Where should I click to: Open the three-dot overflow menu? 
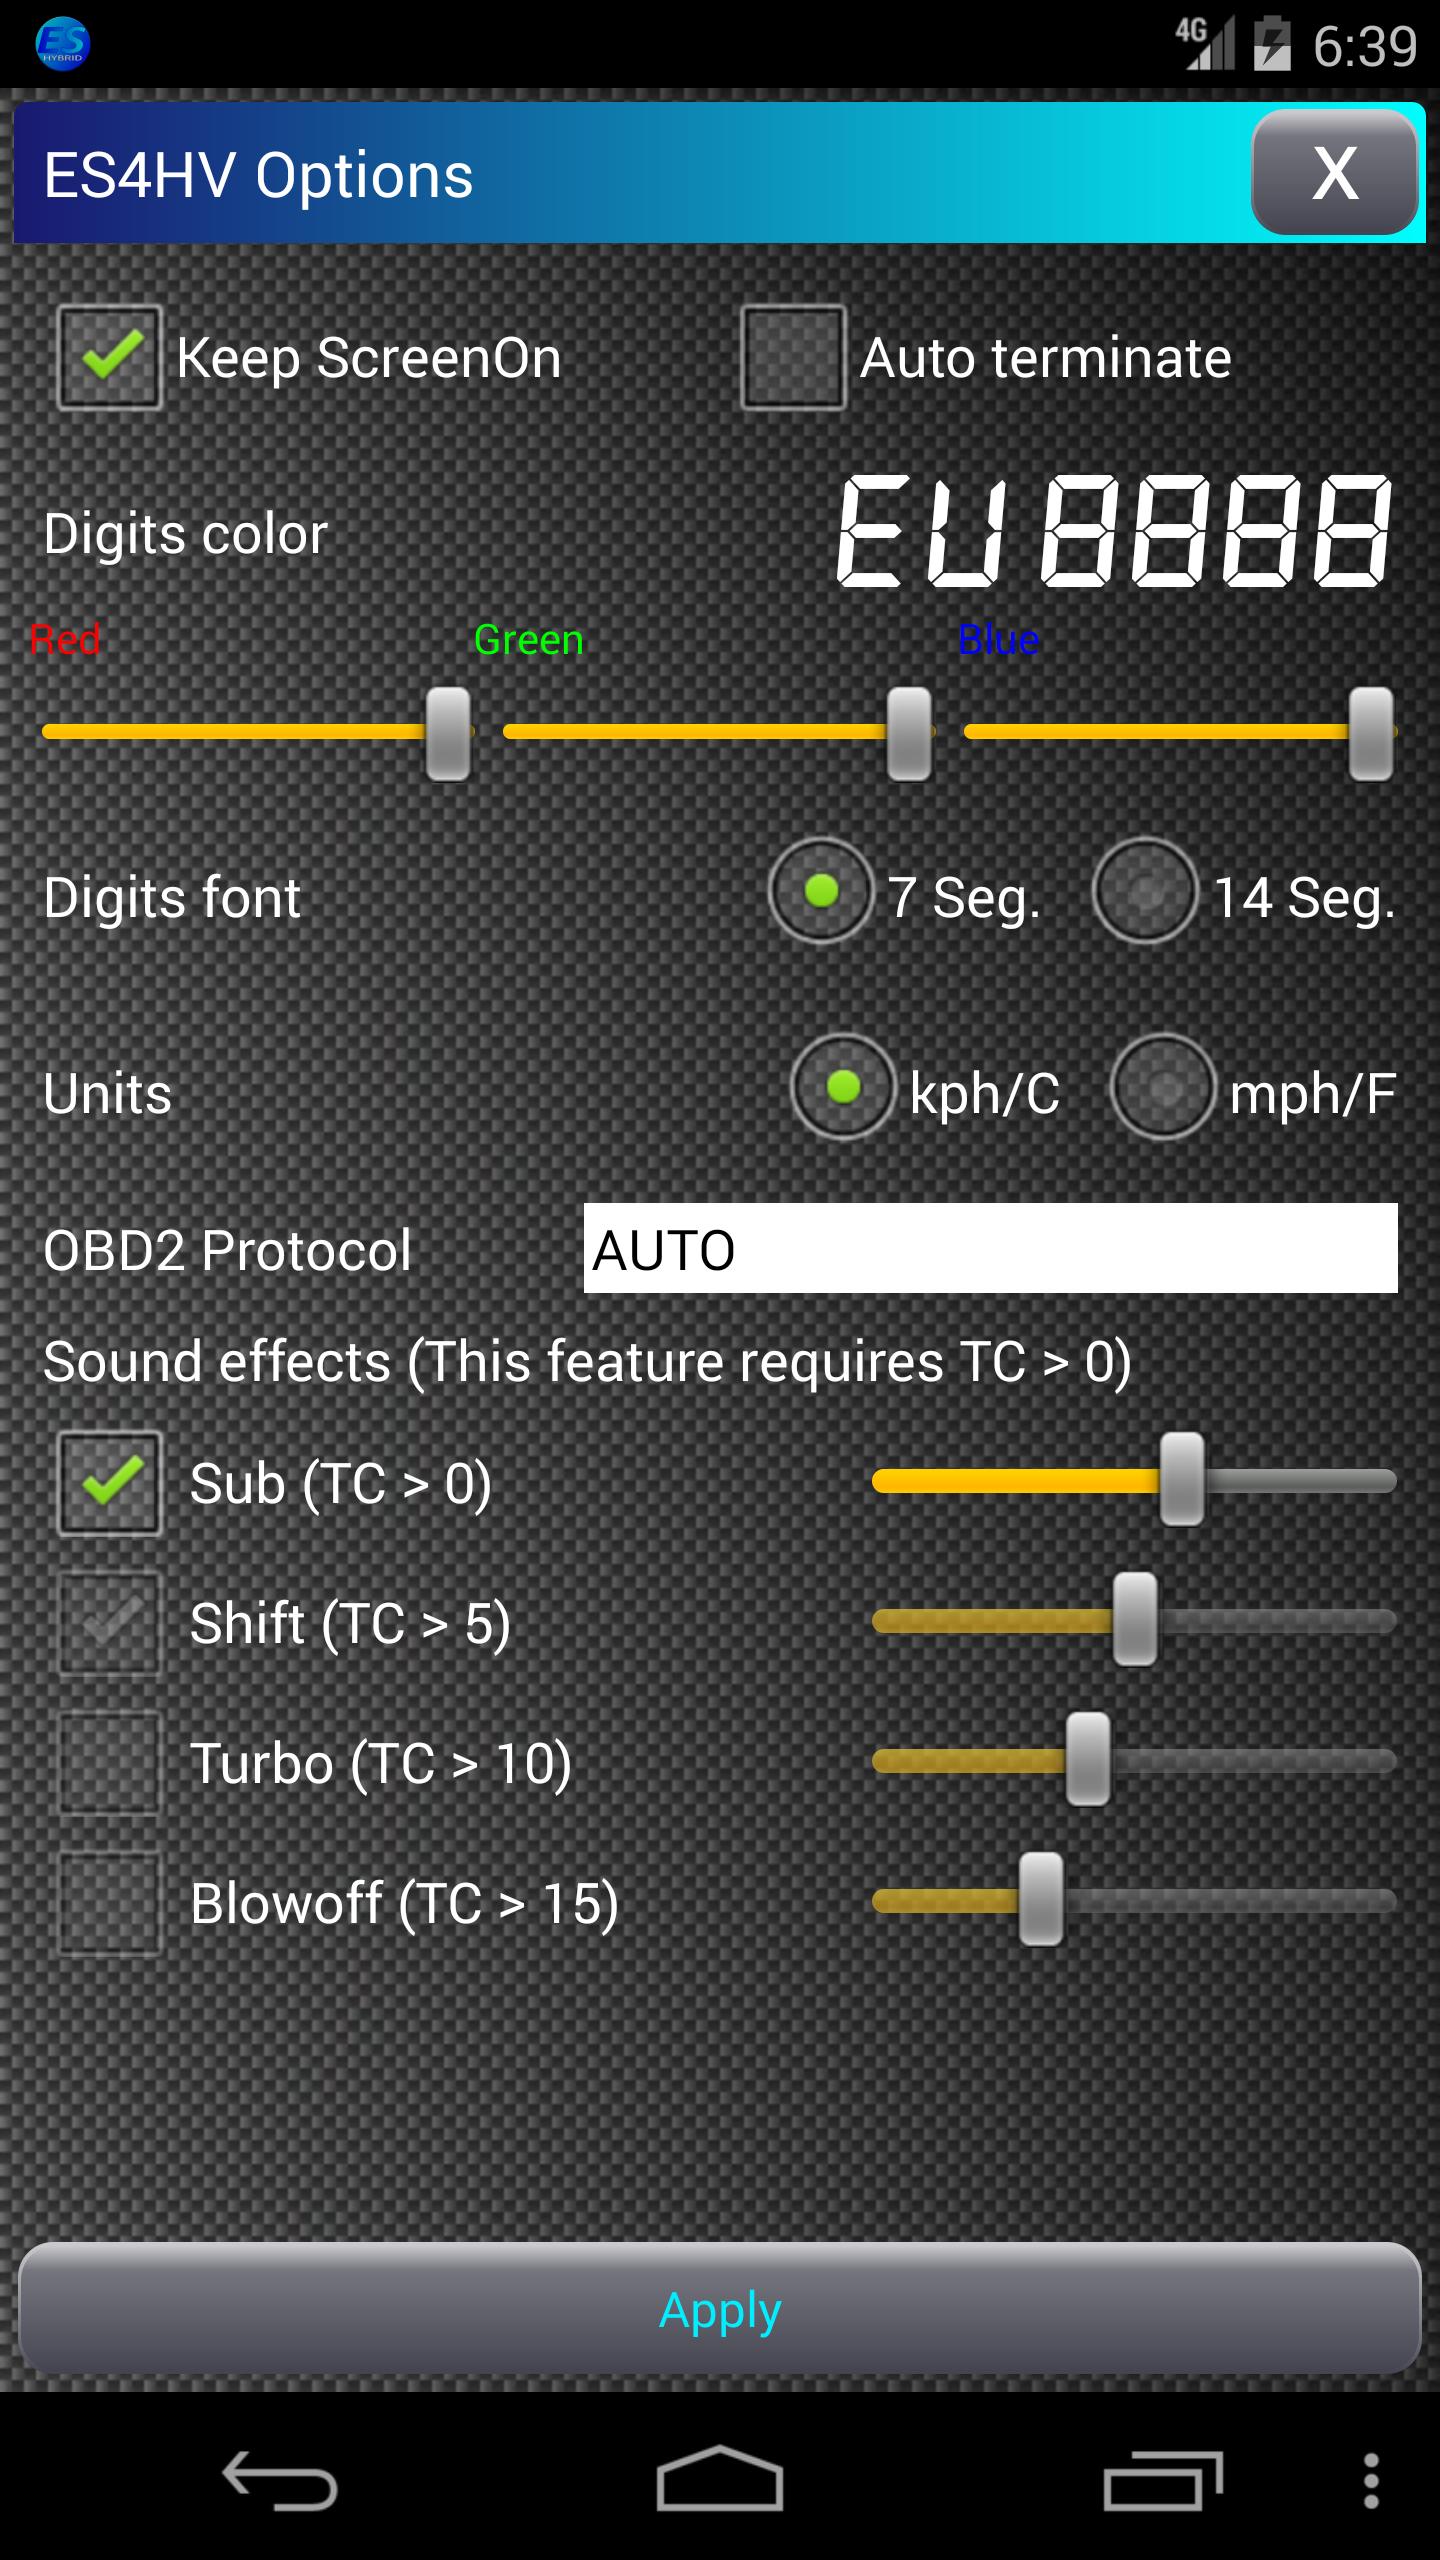click(1371, 2479)
